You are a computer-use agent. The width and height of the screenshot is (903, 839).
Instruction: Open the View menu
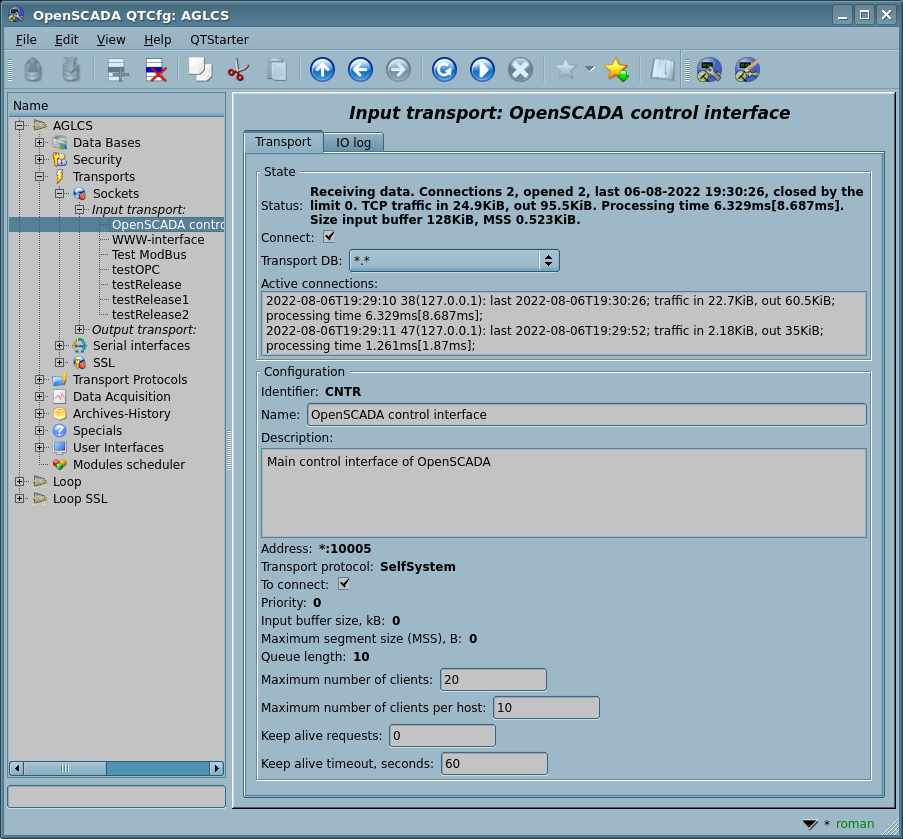pyautogui.click(x=111, y=40)
